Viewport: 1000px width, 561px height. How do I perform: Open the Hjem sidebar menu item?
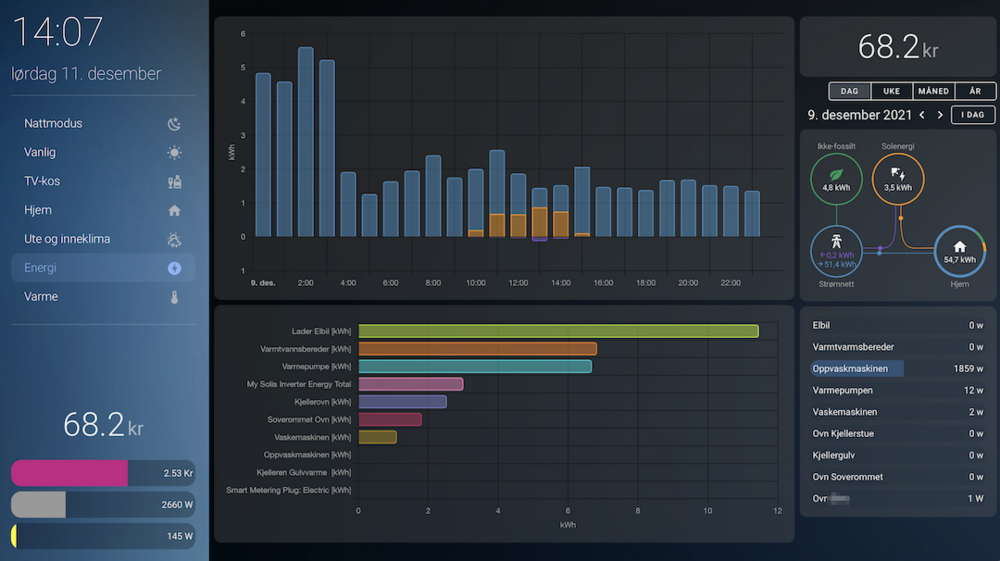103,211
